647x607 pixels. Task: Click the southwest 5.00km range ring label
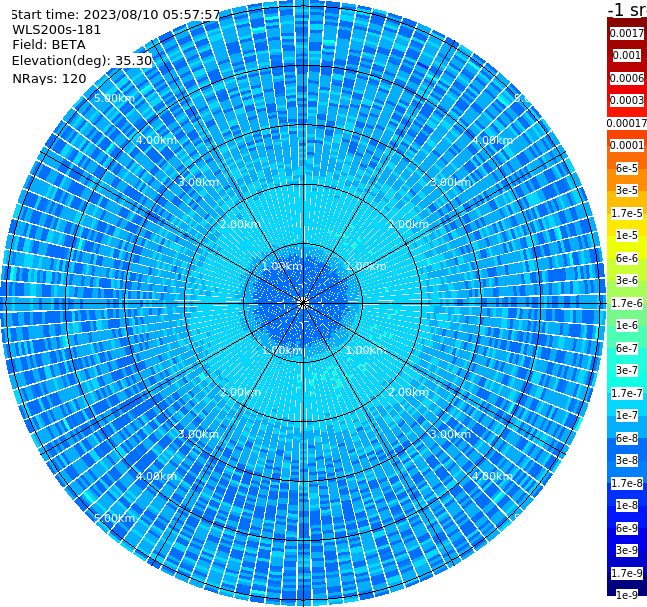tap(114, 518)
